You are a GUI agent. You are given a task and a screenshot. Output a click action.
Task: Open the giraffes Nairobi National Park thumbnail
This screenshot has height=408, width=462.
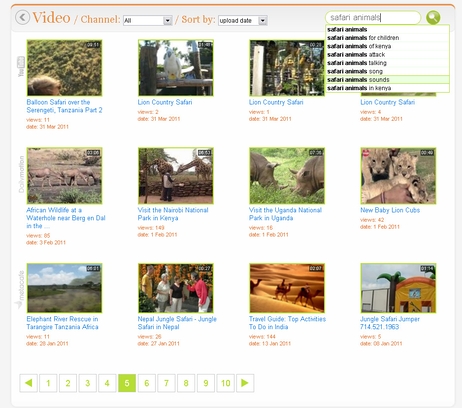(x=176, y=176)
